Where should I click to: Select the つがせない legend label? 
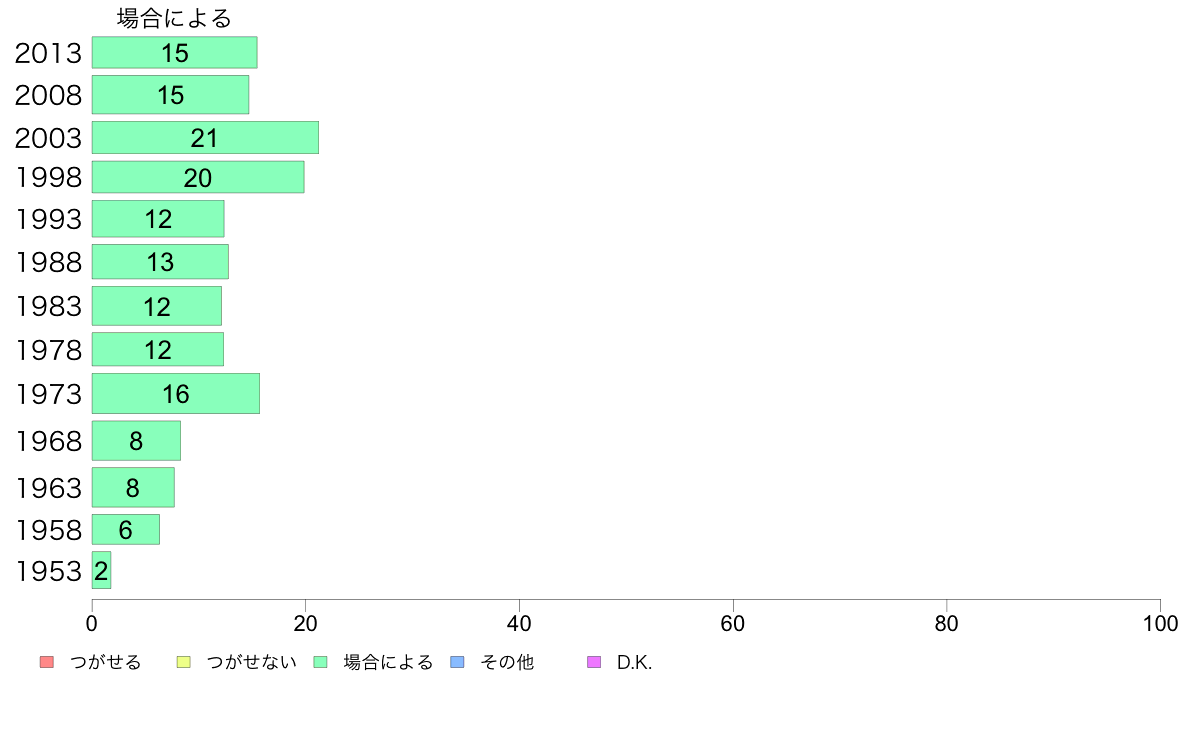pos(251,662)
